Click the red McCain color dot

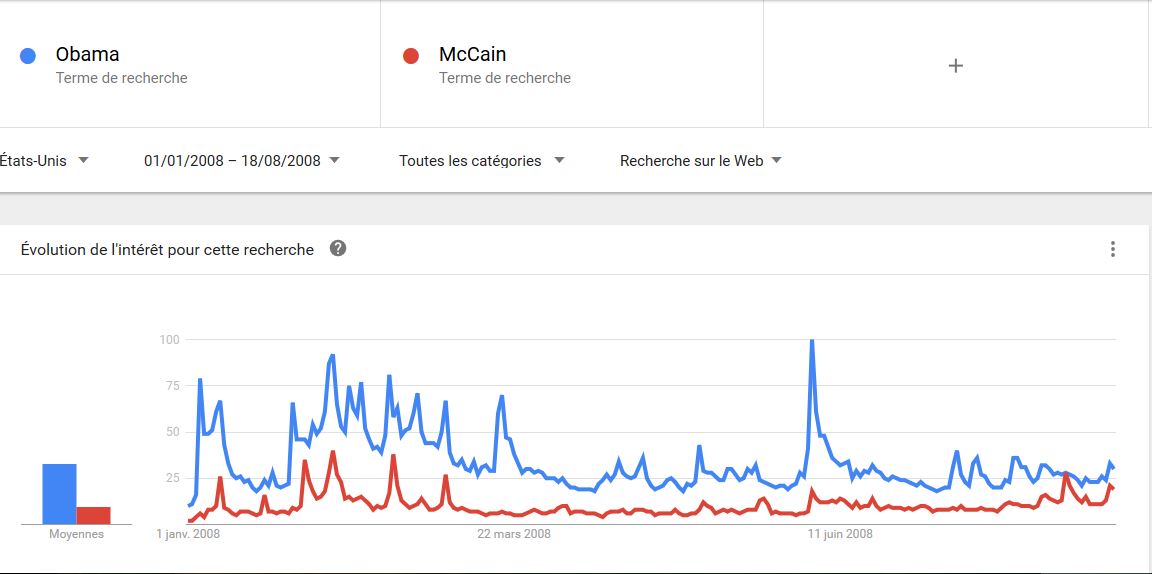click(x=411, y=56)
